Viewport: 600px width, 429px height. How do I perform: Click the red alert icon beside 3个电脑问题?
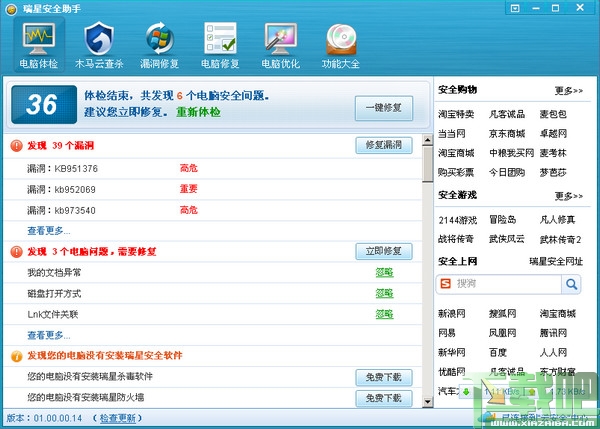[x=16, y=251]
